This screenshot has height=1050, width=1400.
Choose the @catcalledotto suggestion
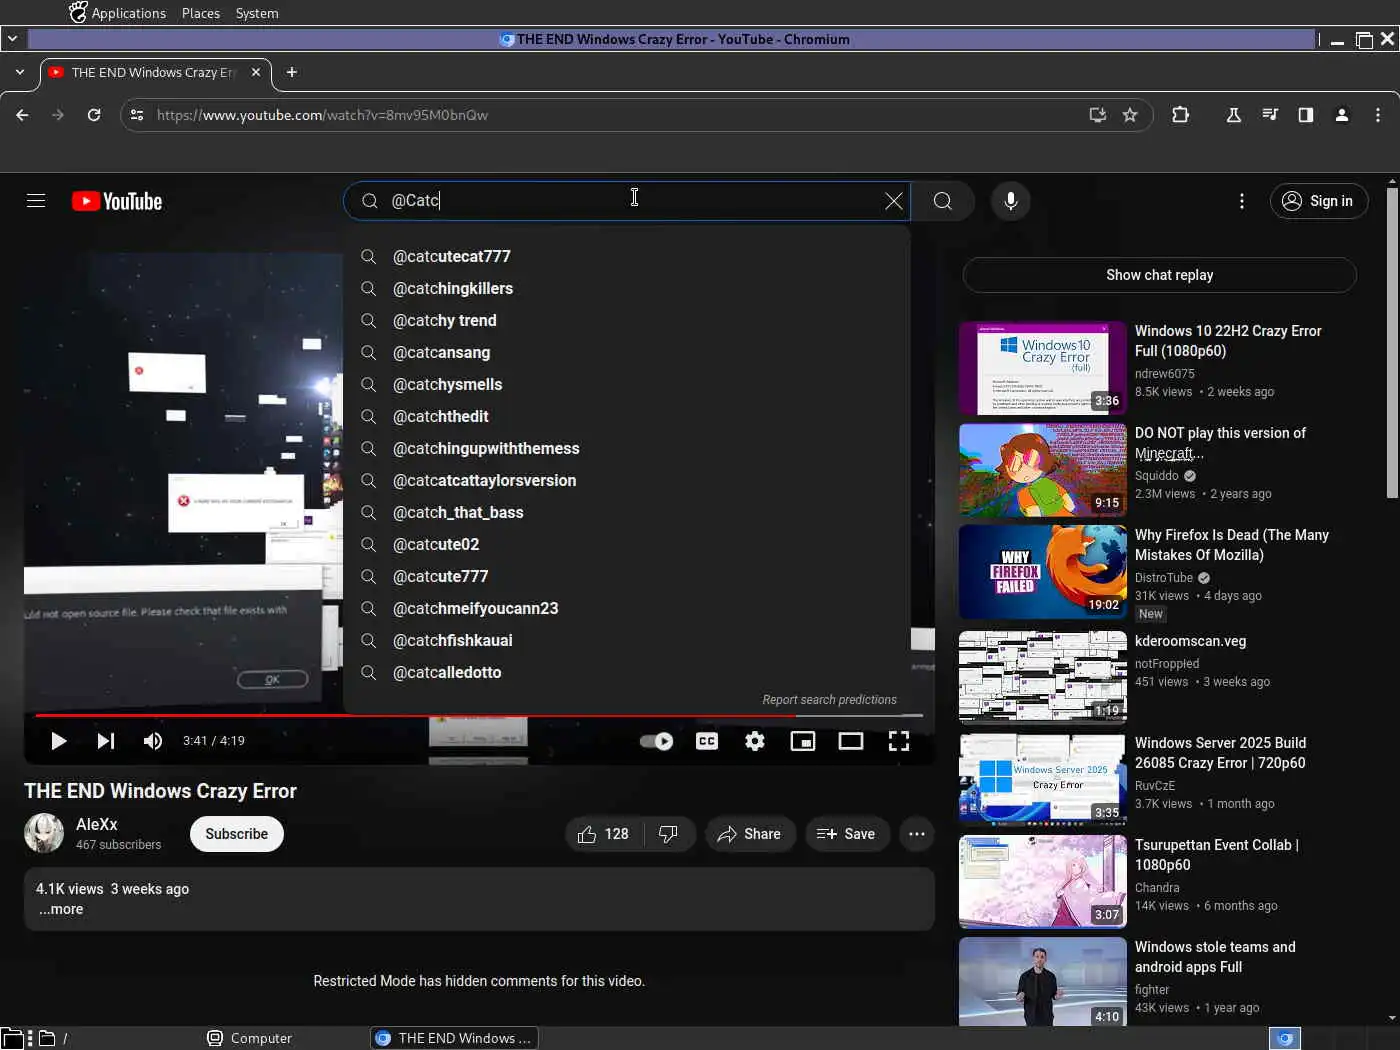[627, 673]
